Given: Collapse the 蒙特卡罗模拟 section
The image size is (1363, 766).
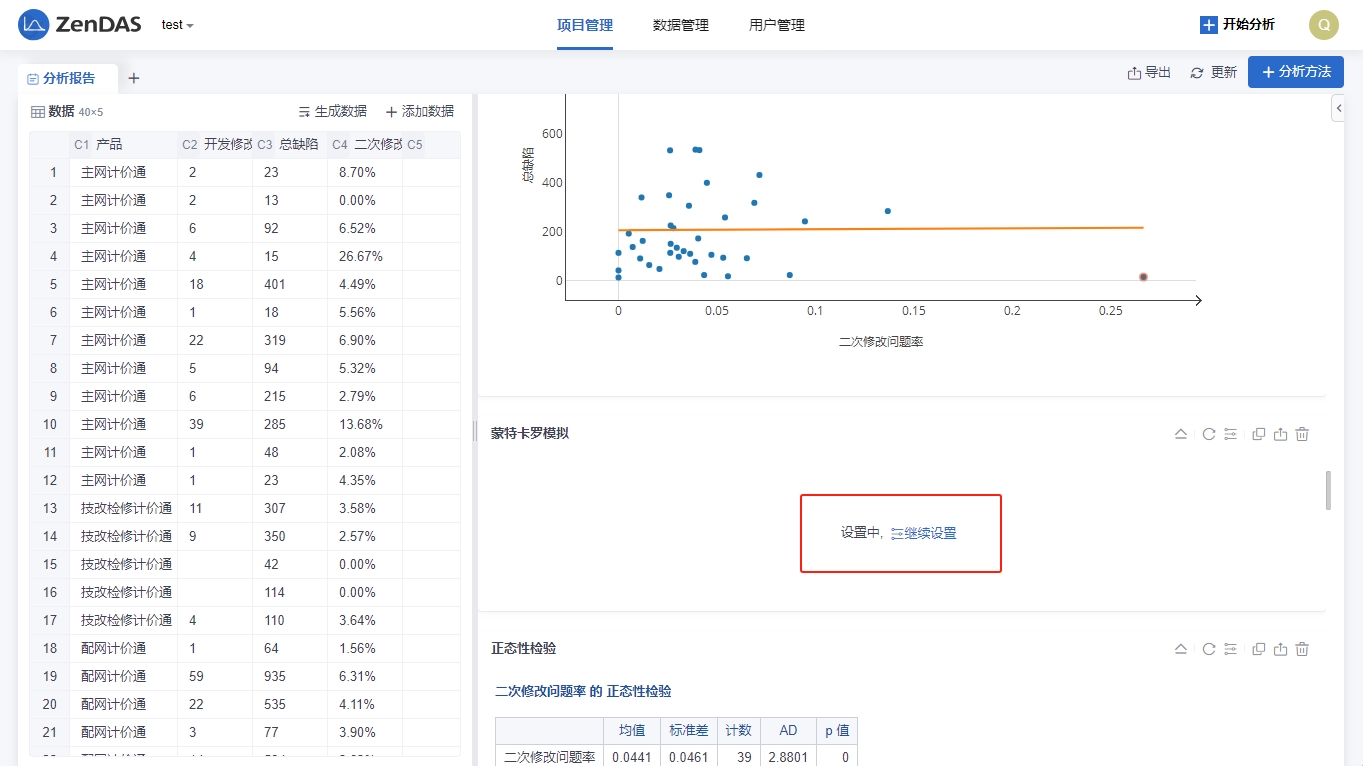Looking at the screenshot, I should [x=1180, y=434].
